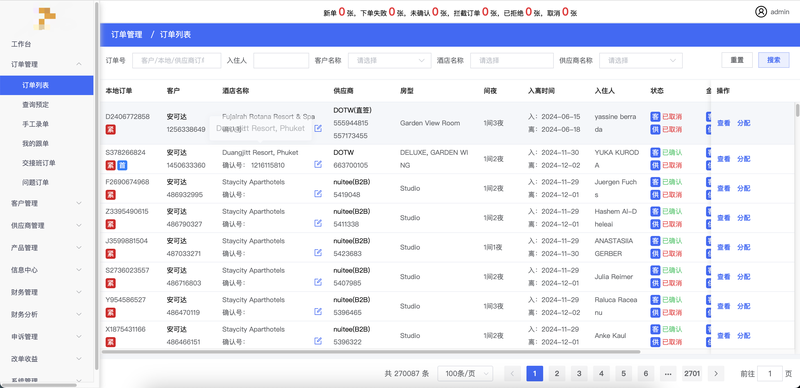Click red urgent tag under F2690674968
This screenshot has width=800, height=388.
(x=110, y=195)
